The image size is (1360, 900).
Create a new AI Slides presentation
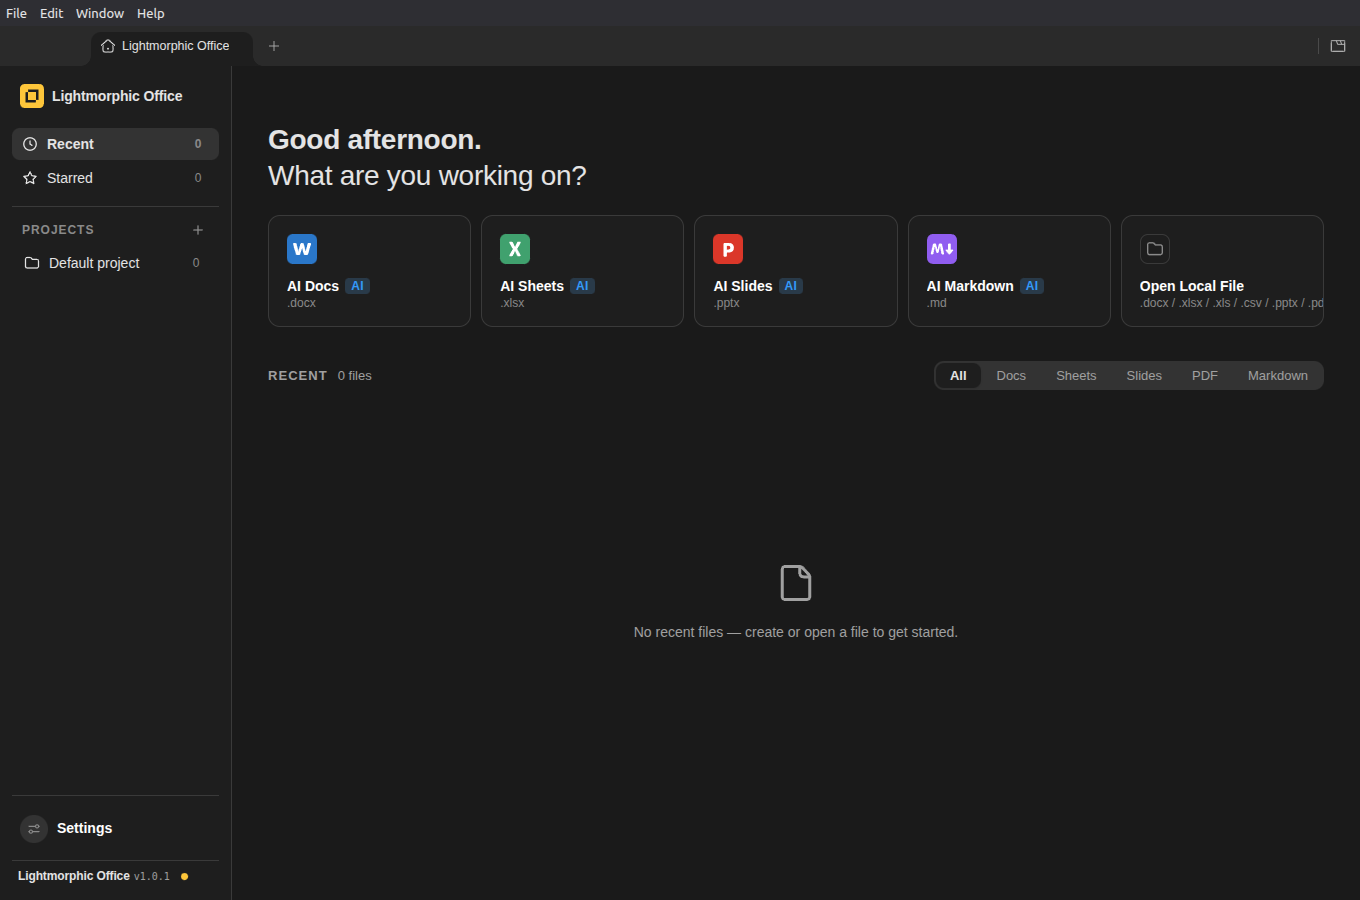click(796, 271)
